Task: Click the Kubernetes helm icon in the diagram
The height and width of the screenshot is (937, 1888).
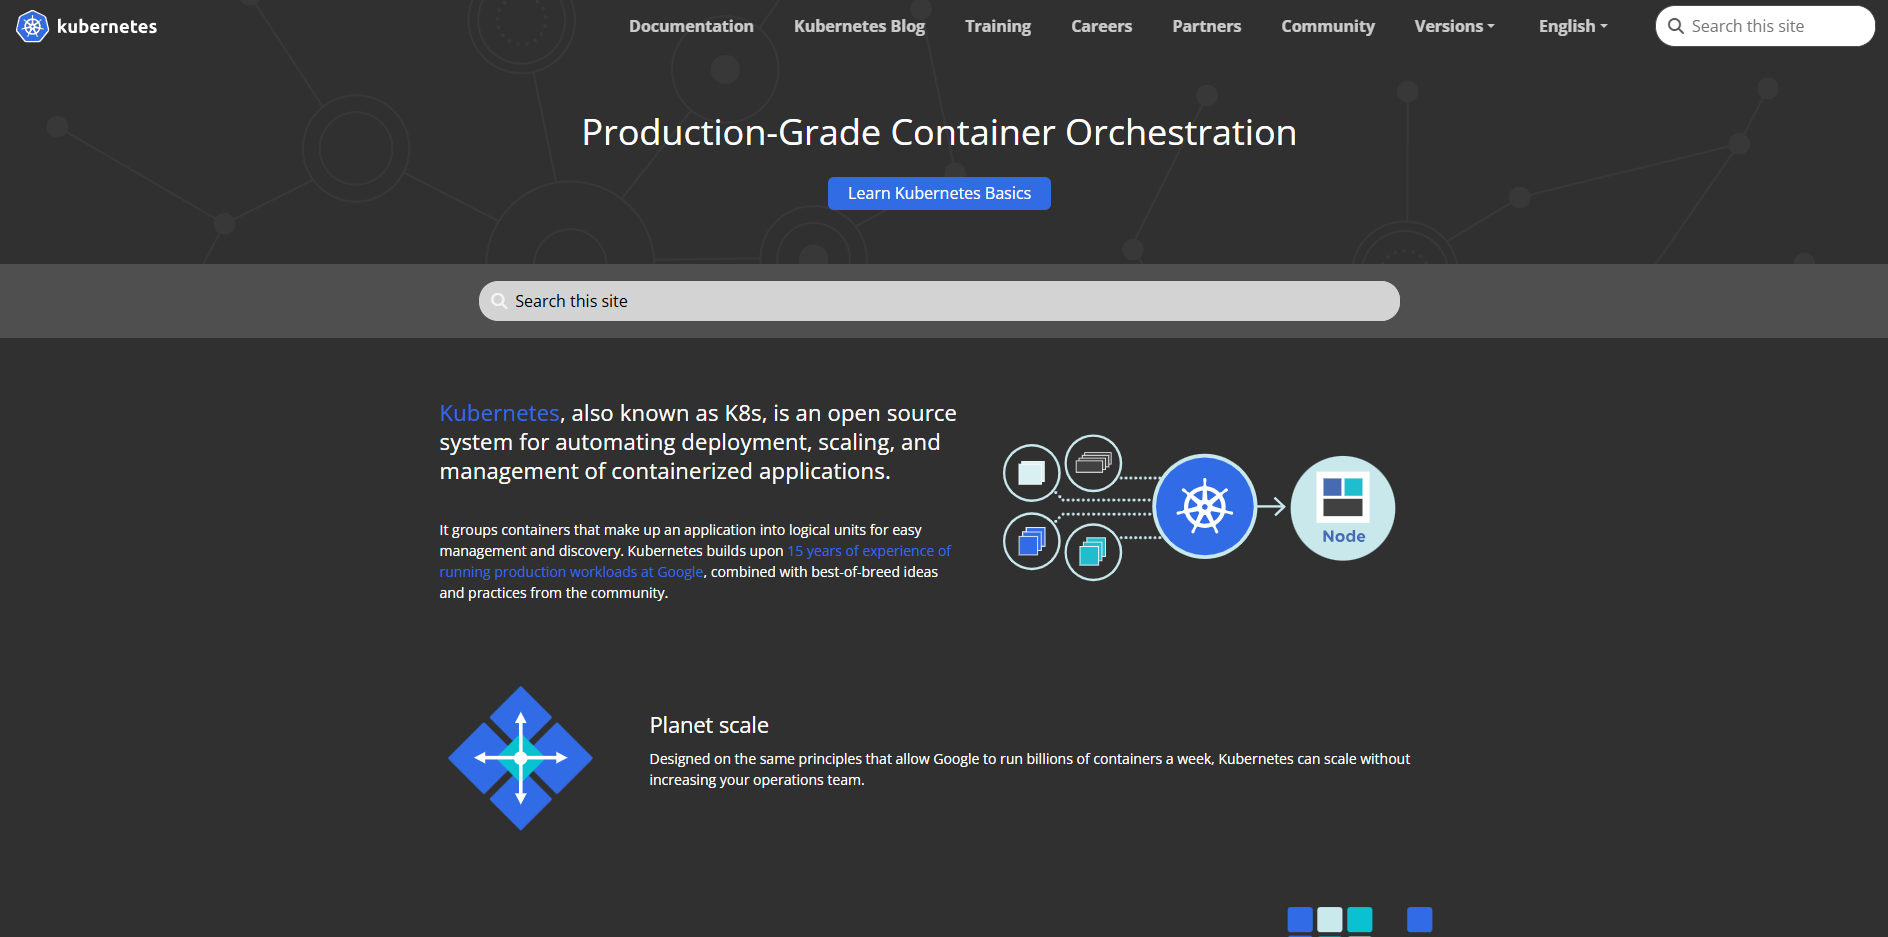Action: click(1205, 506)
